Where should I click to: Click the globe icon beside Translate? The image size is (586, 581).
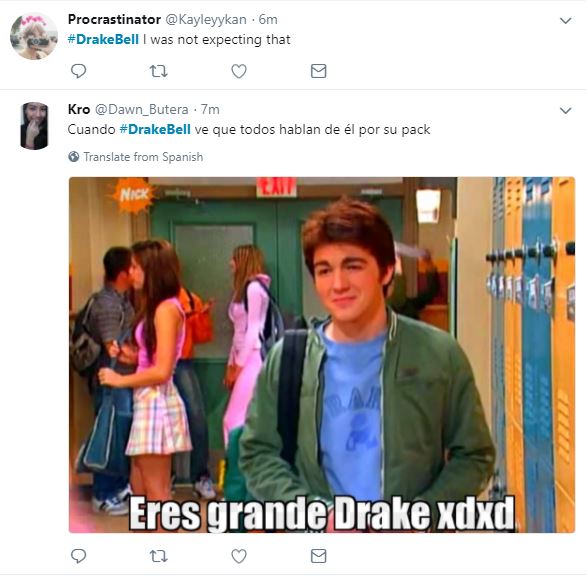tap(74, 157)
